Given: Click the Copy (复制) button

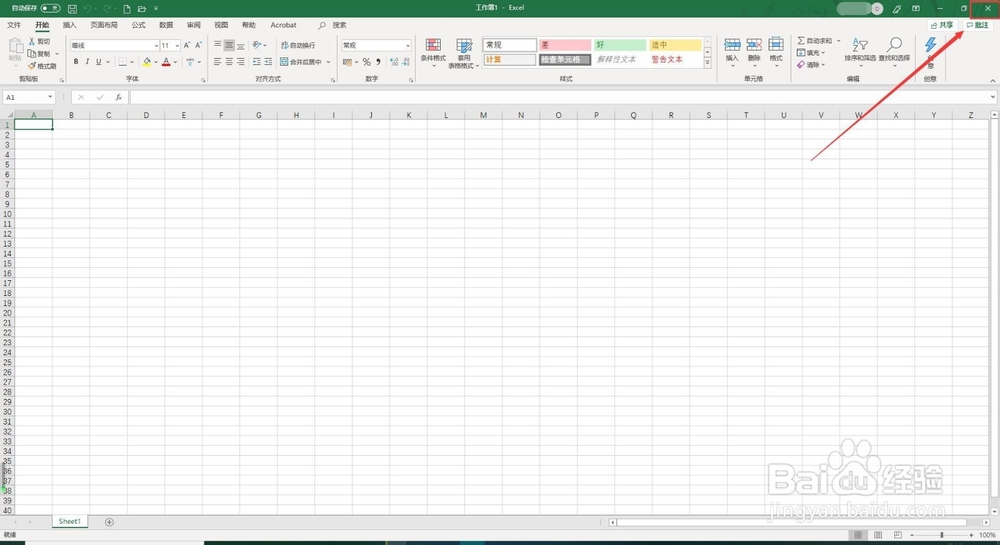Looking at the screenshot, I should 40,54.
